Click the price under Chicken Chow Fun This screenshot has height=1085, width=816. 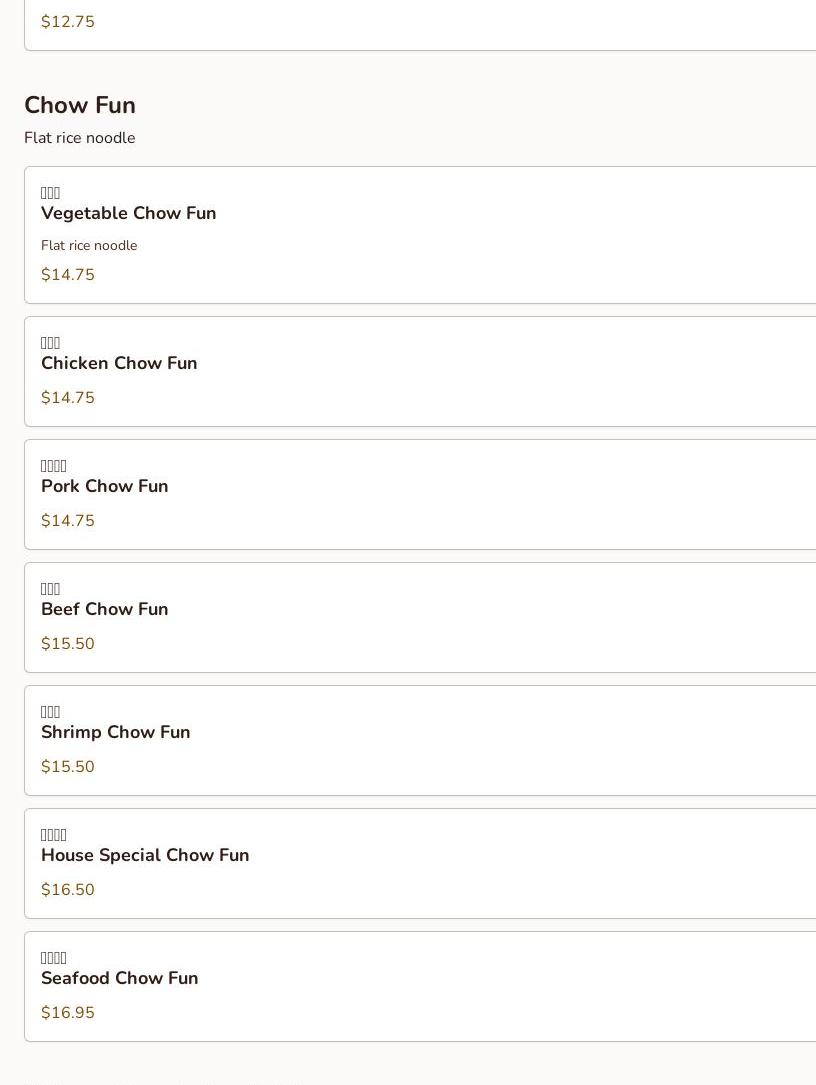(x=68, y=398)
